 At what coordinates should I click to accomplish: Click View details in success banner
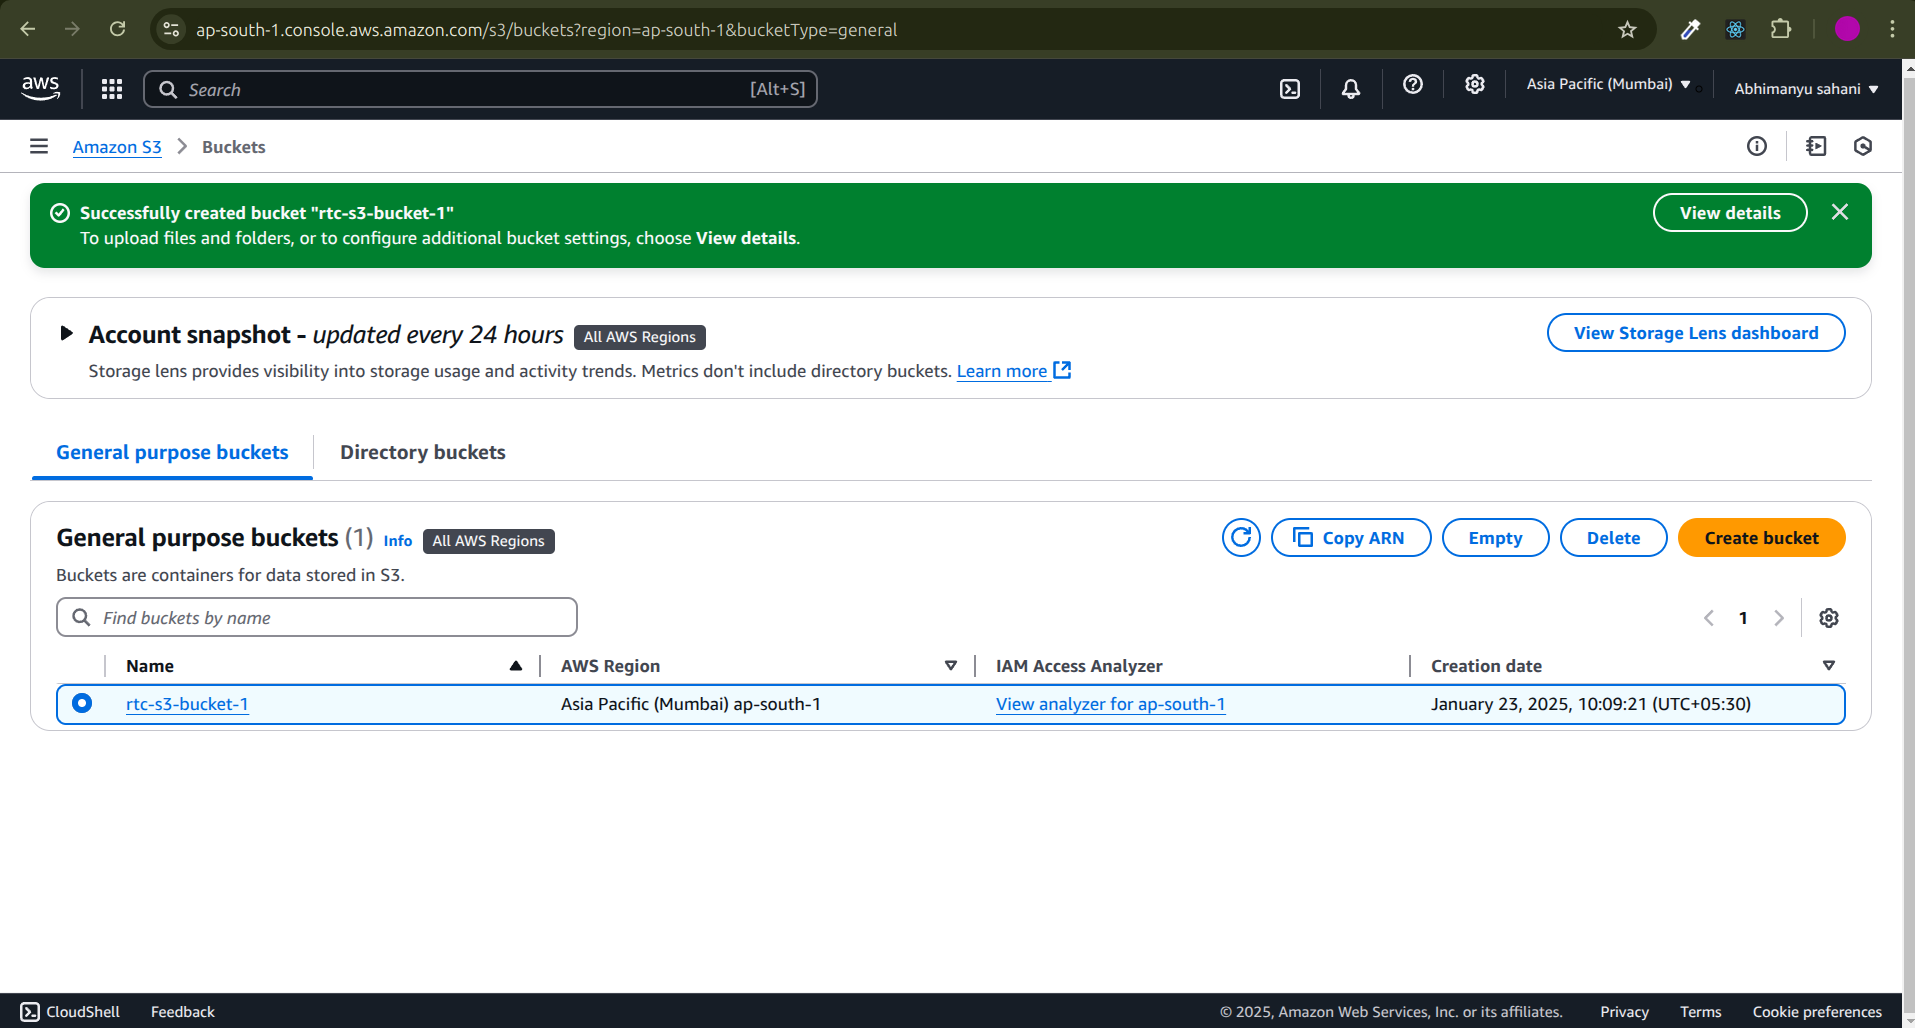(x=1730, y=213)
